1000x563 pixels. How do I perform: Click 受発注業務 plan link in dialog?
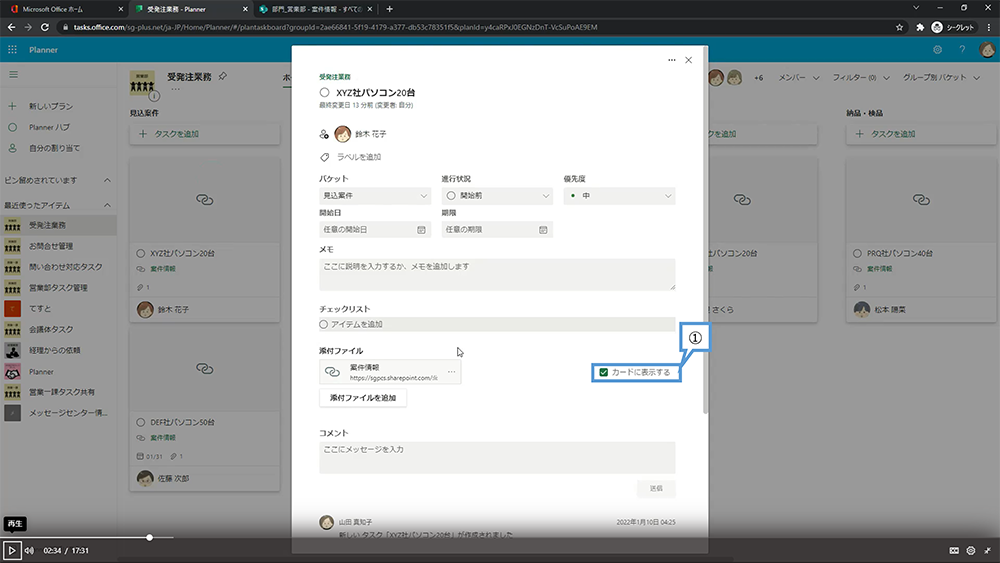coord(335,77)
